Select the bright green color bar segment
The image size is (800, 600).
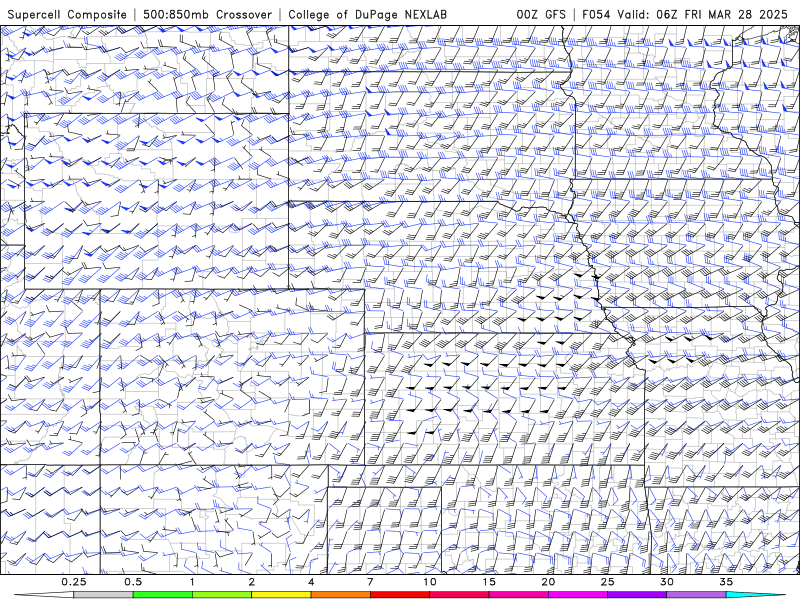(163, 595)
